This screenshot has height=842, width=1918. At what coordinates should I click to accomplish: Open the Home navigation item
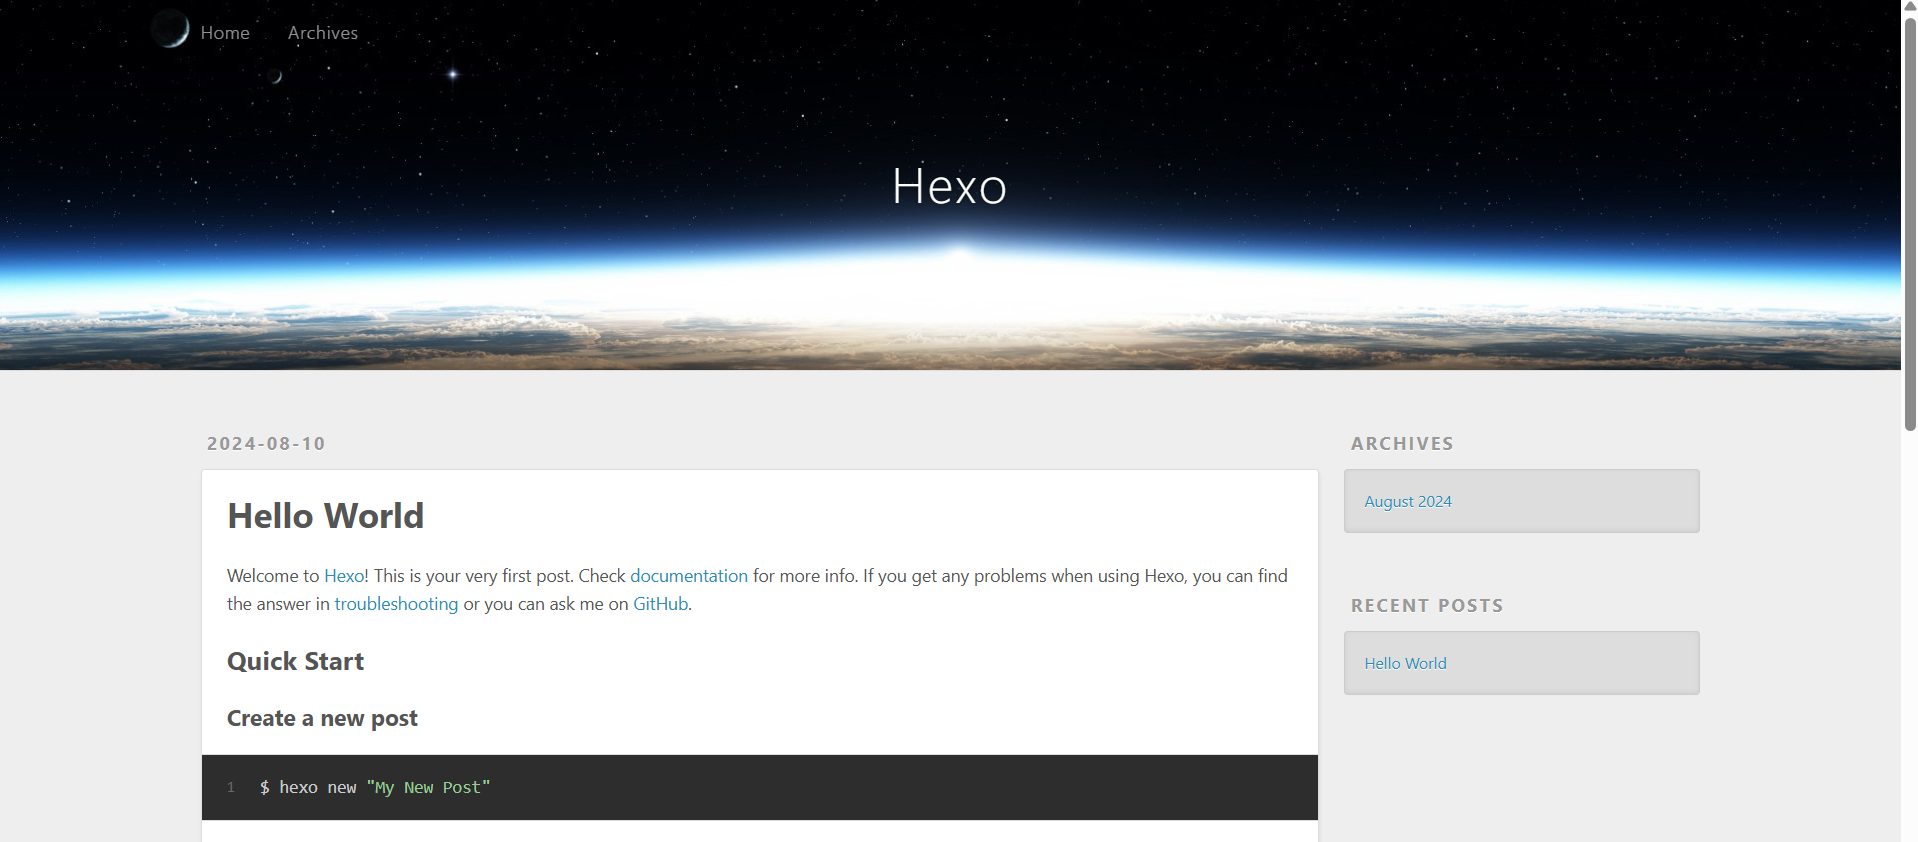click(225, 33)
